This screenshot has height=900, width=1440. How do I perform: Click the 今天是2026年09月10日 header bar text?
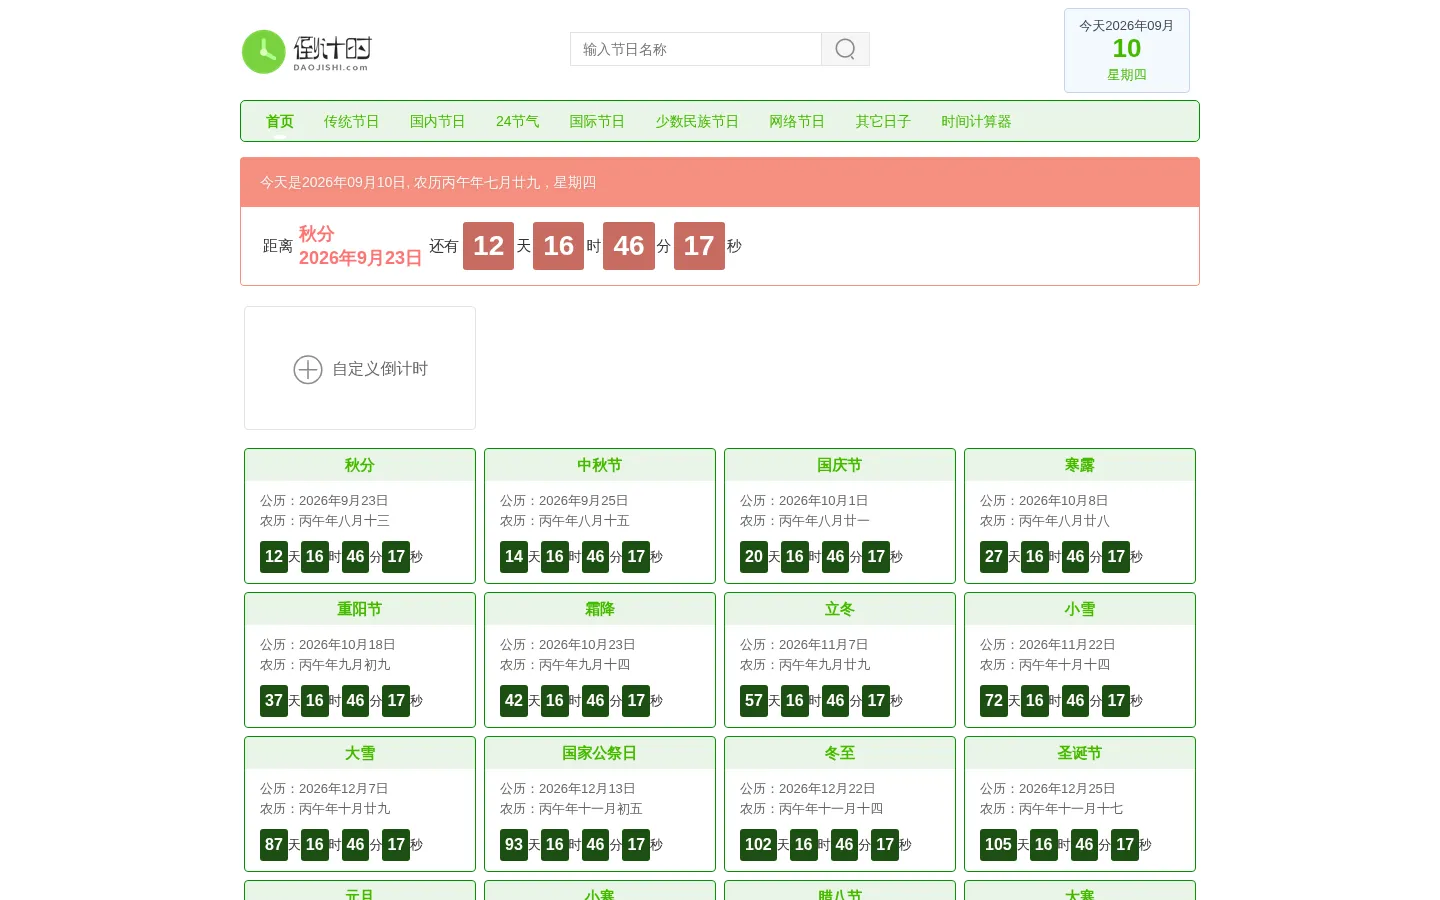click(x=428, y=182)
